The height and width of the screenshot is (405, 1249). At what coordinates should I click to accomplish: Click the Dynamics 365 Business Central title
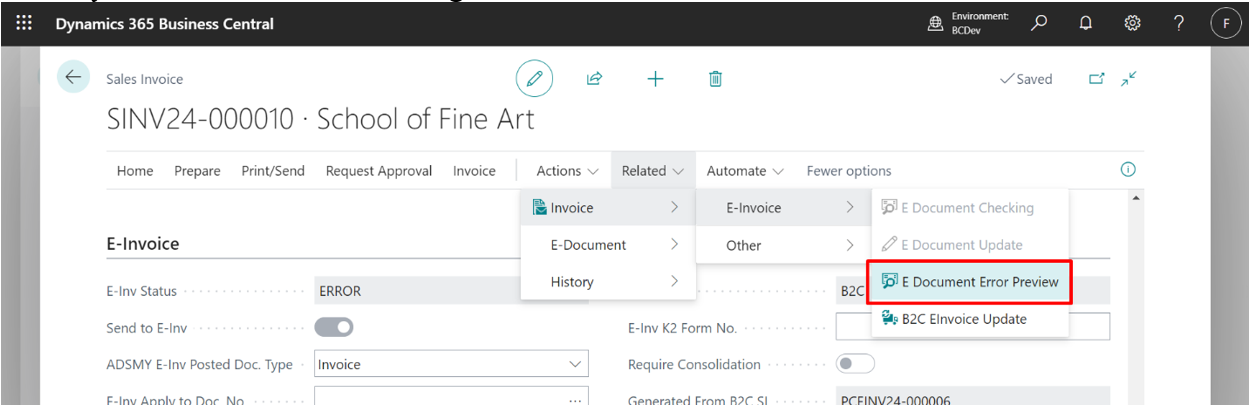(164, 23)
